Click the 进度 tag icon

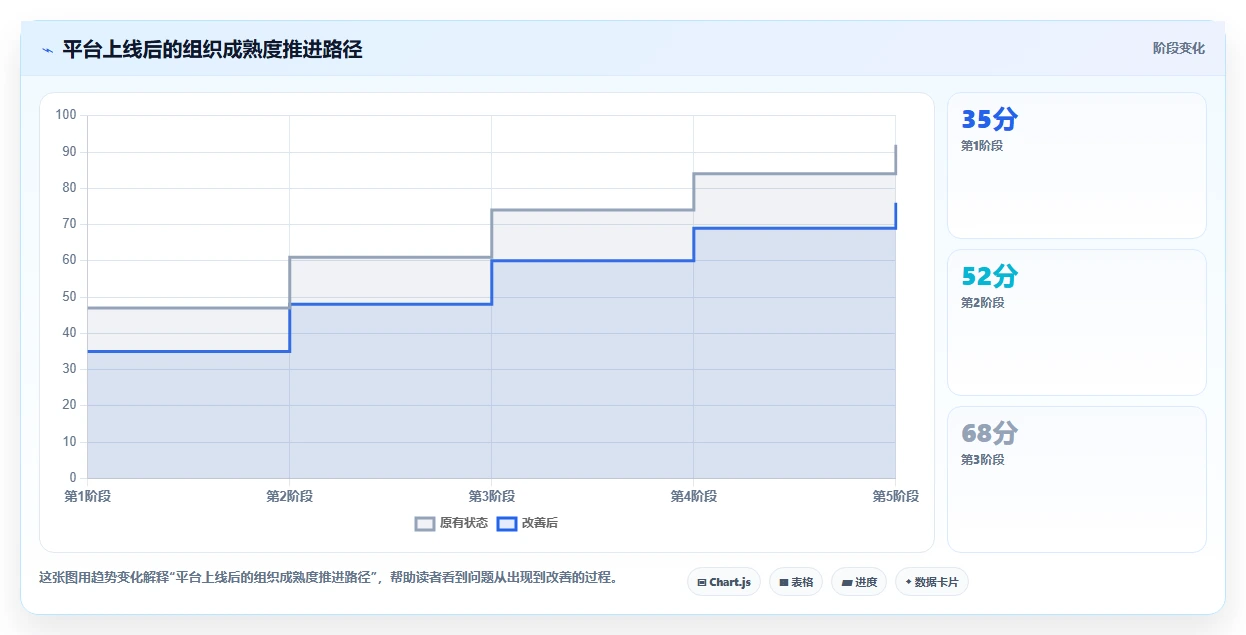coord(846,582)
